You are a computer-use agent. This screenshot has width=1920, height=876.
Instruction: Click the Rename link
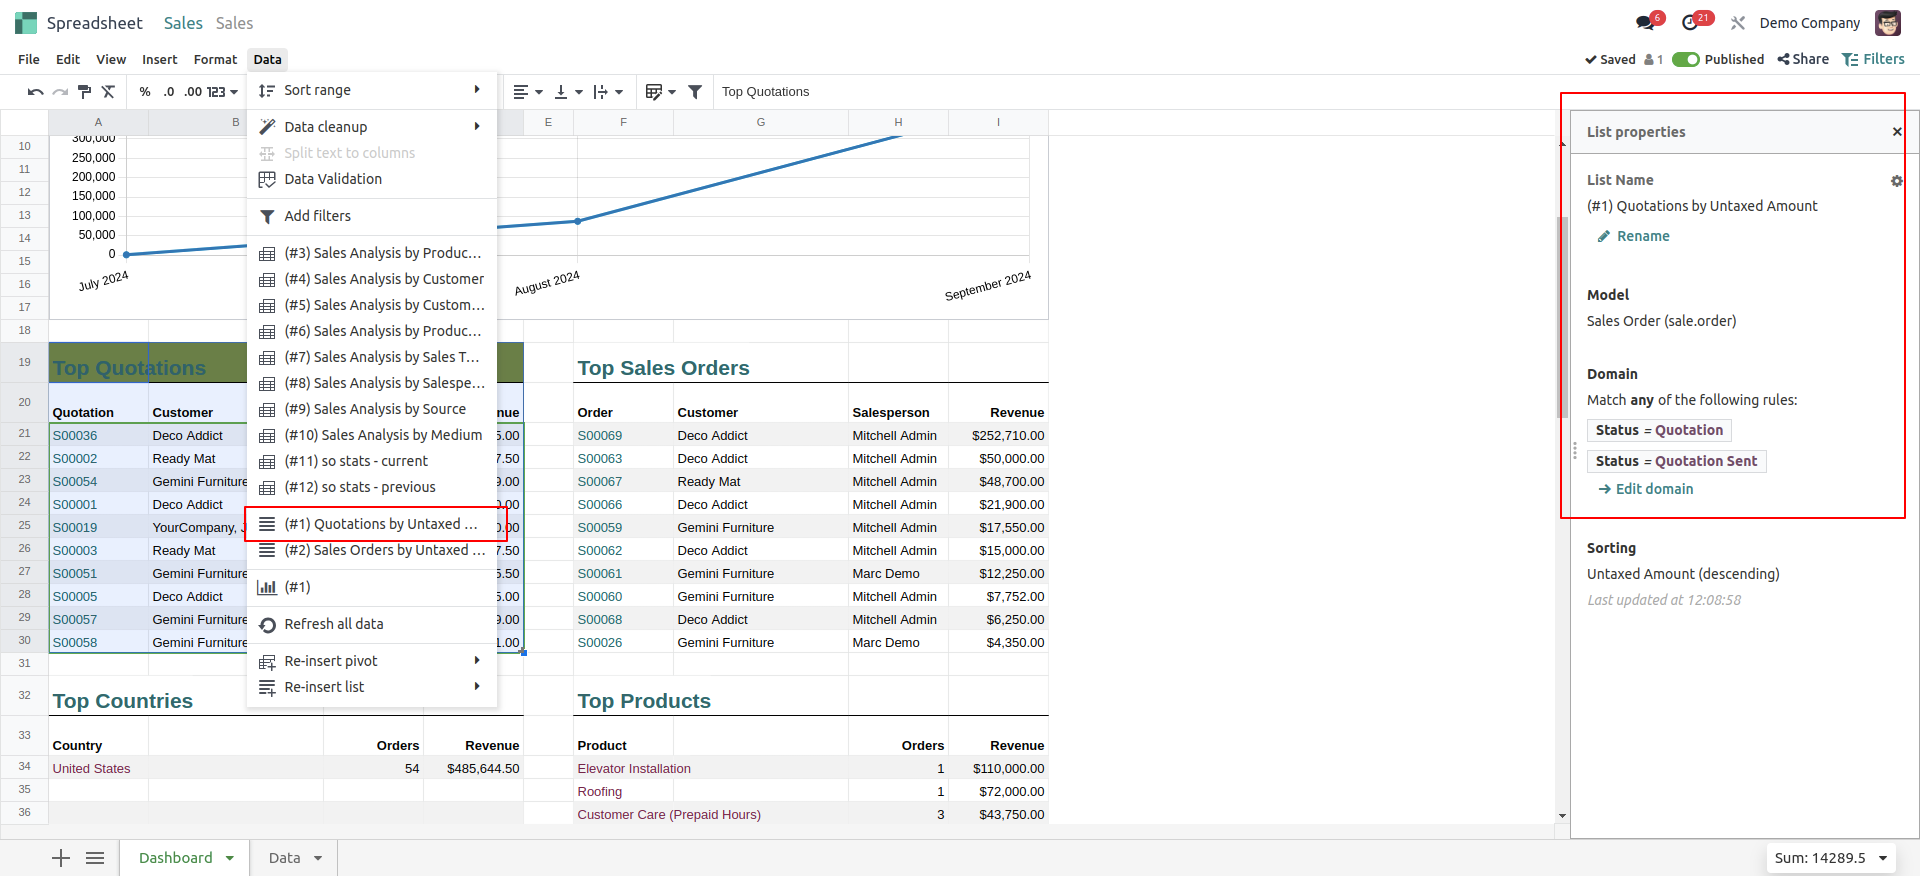(1634, 236)
